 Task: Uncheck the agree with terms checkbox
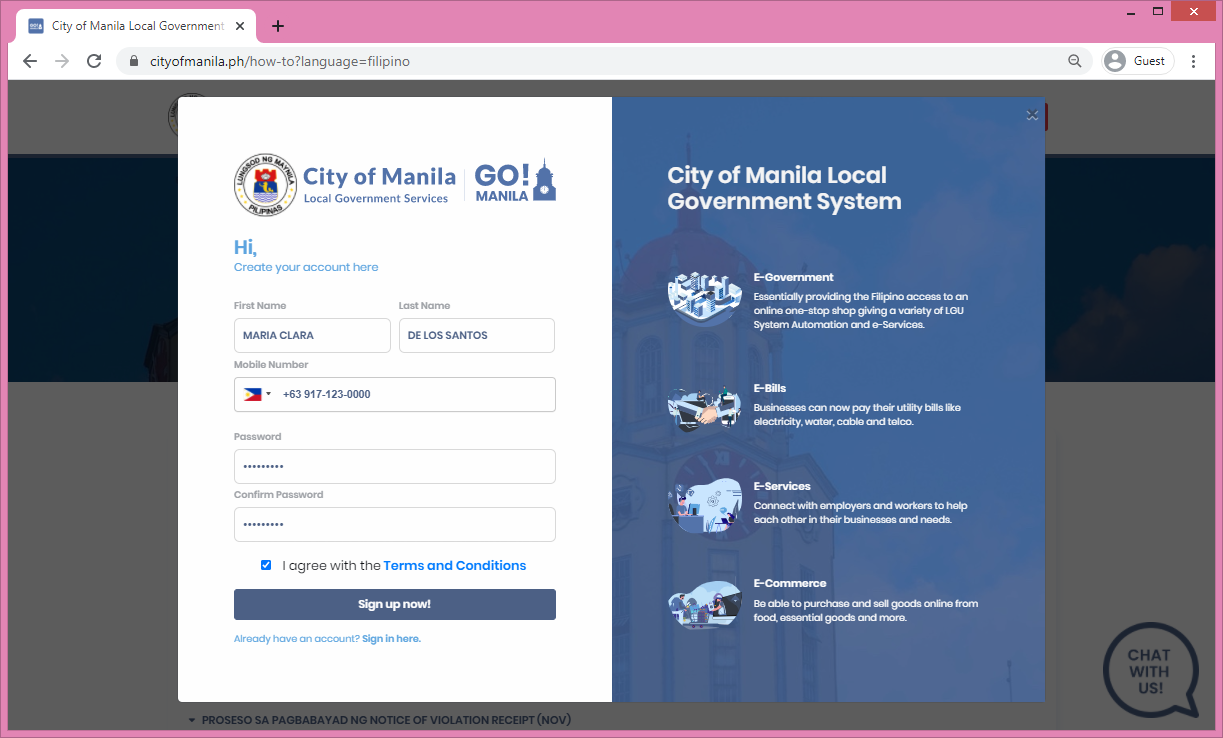pos(266,565)
